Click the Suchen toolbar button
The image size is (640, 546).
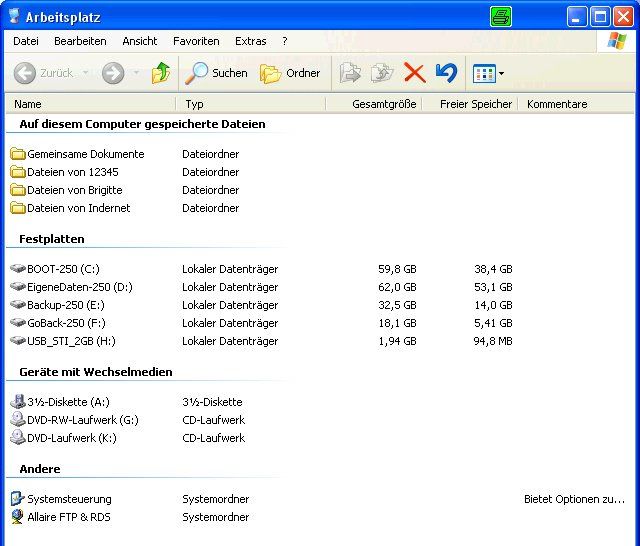coord(217,73)
